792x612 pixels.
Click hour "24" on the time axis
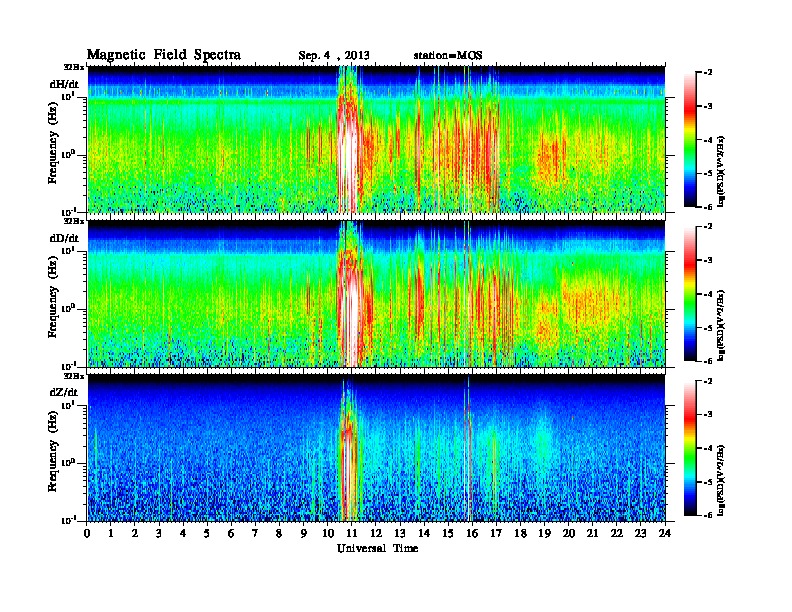click(665, 533)
